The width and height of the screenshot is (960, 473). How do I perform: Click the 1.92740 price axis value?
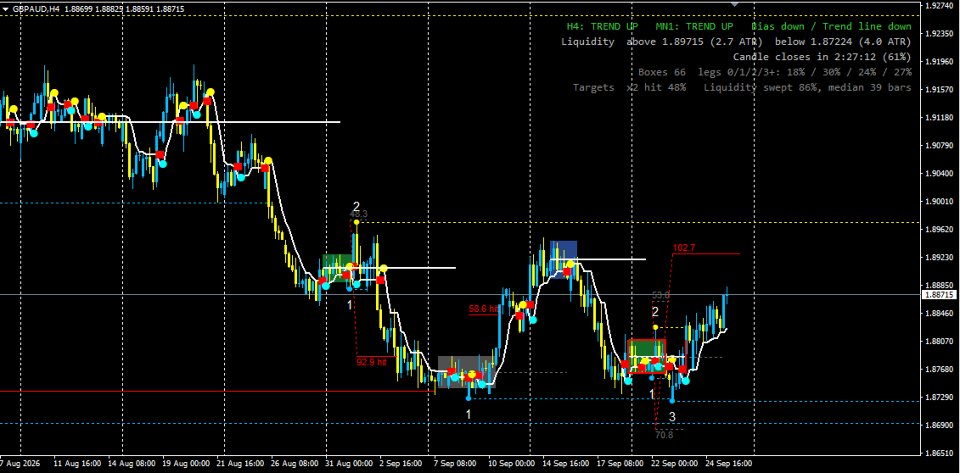coord(940,6)
